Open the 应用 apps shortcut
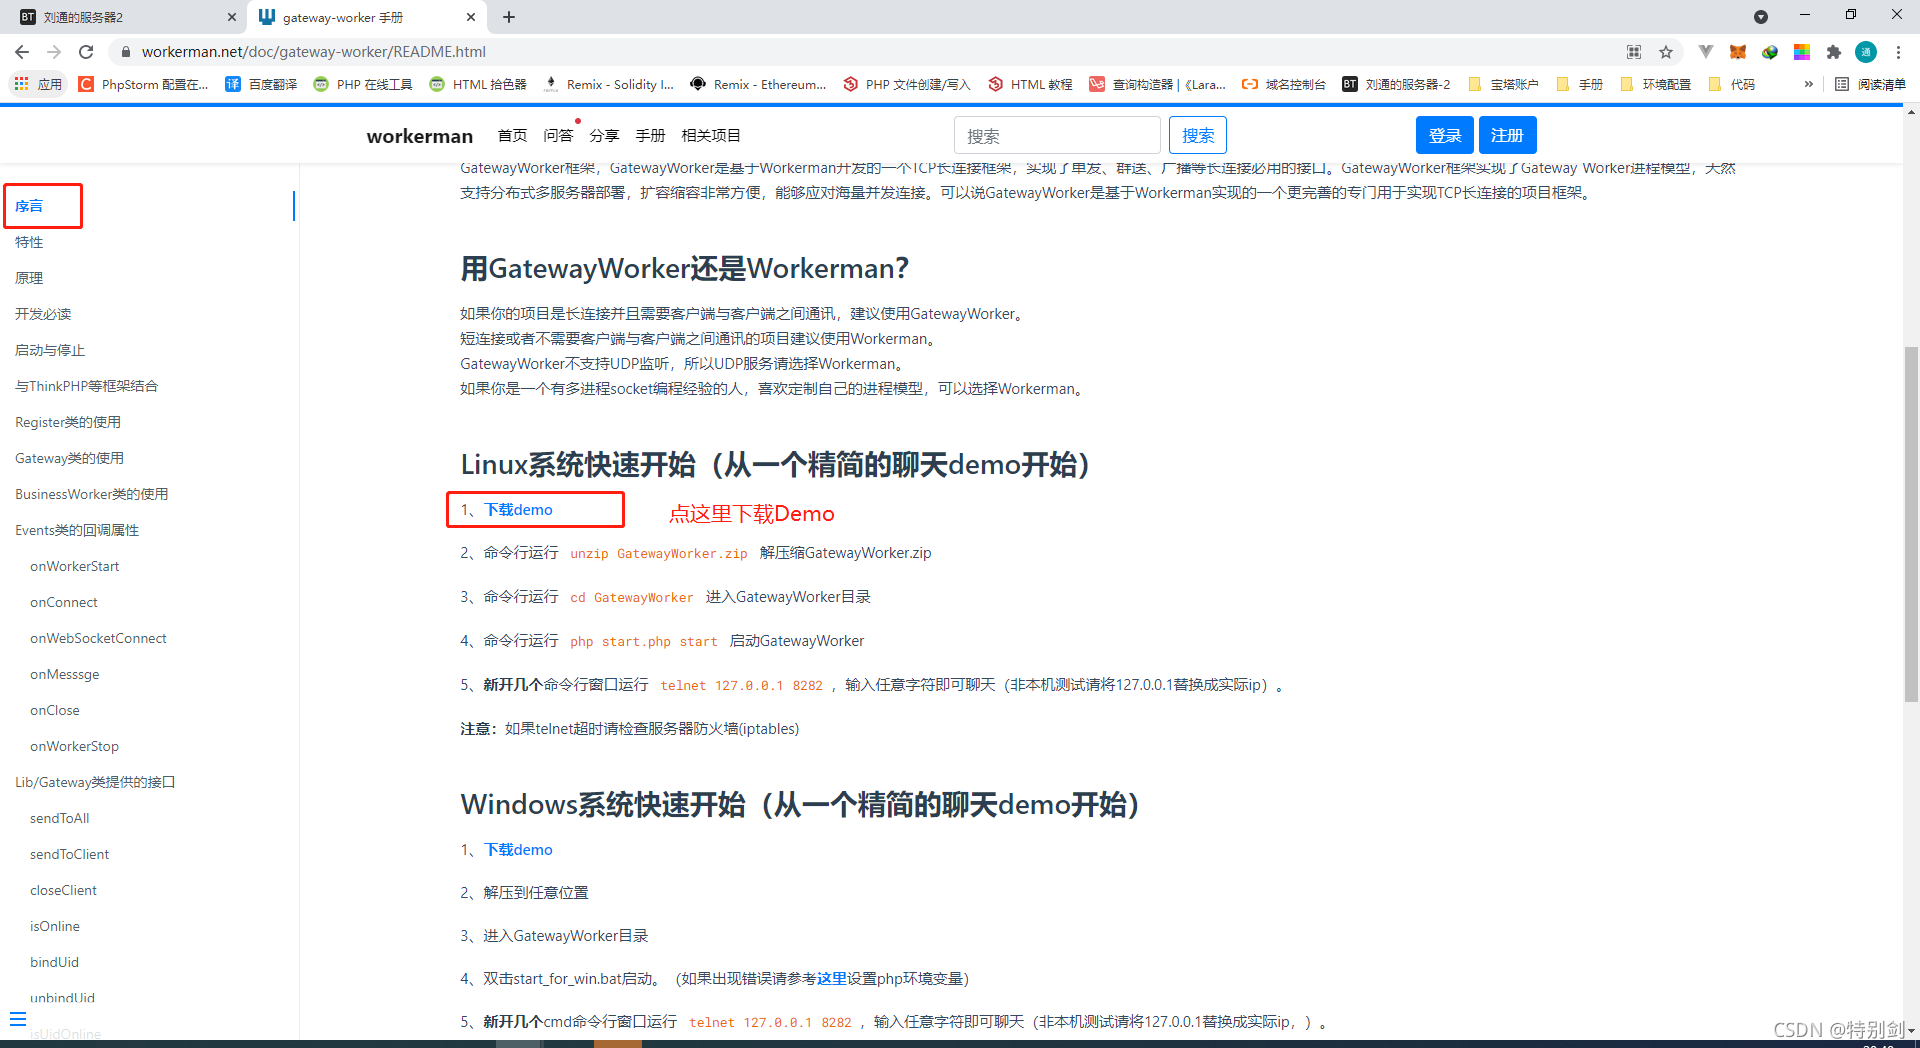 (38, 84)
